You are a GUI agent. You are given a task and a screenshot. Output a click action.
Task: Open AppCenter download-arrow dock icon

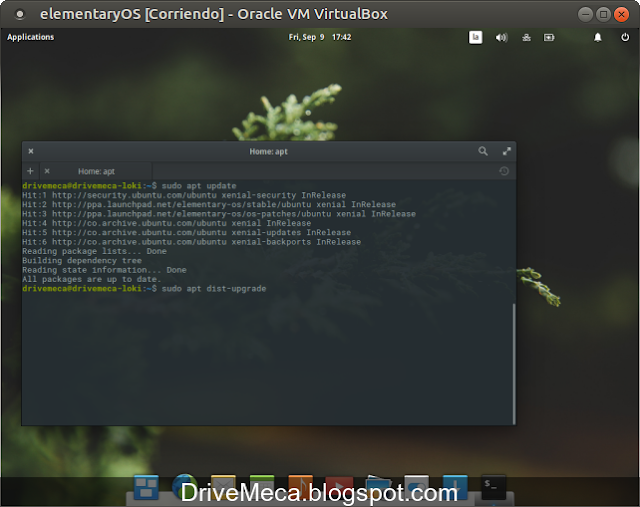[455, 487]
